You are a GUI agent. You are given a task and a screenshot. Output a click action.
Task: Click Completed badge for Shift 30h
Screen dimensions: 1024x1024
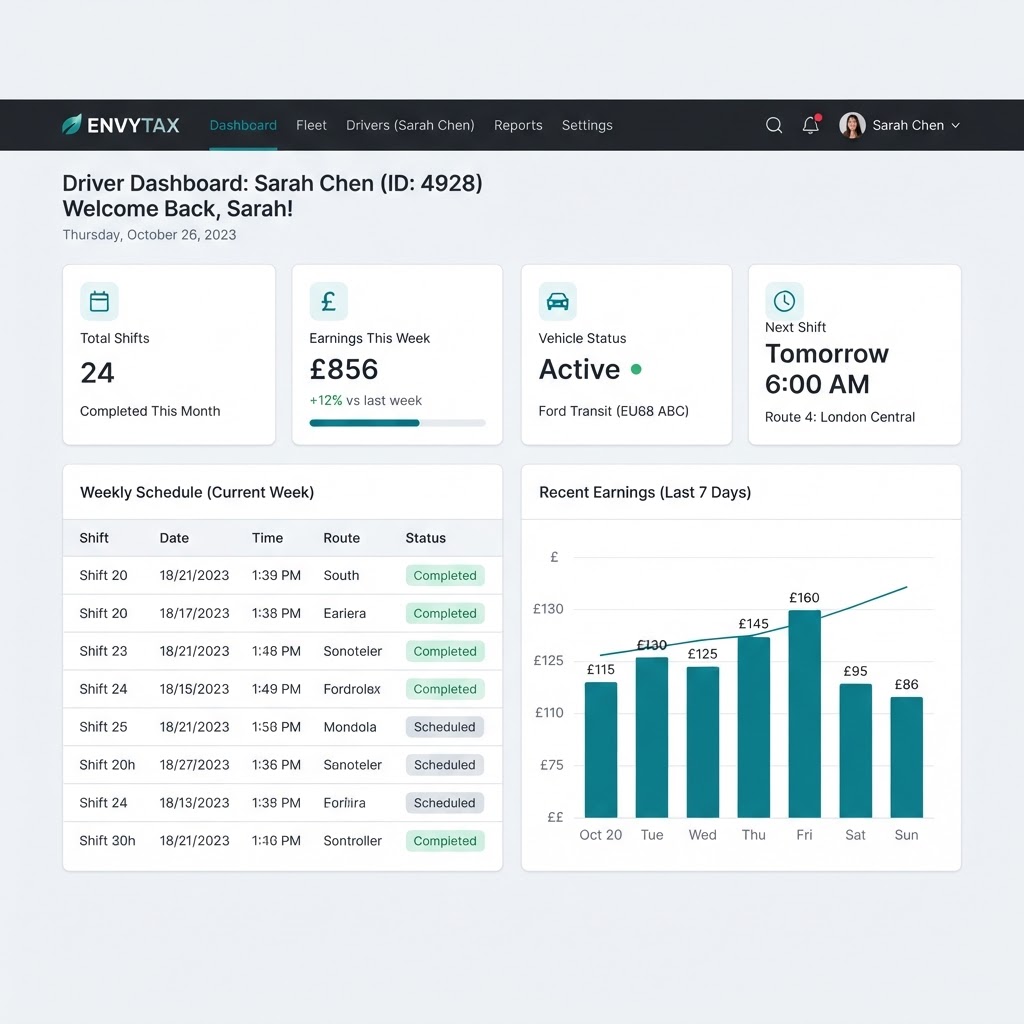click(445, 840)
